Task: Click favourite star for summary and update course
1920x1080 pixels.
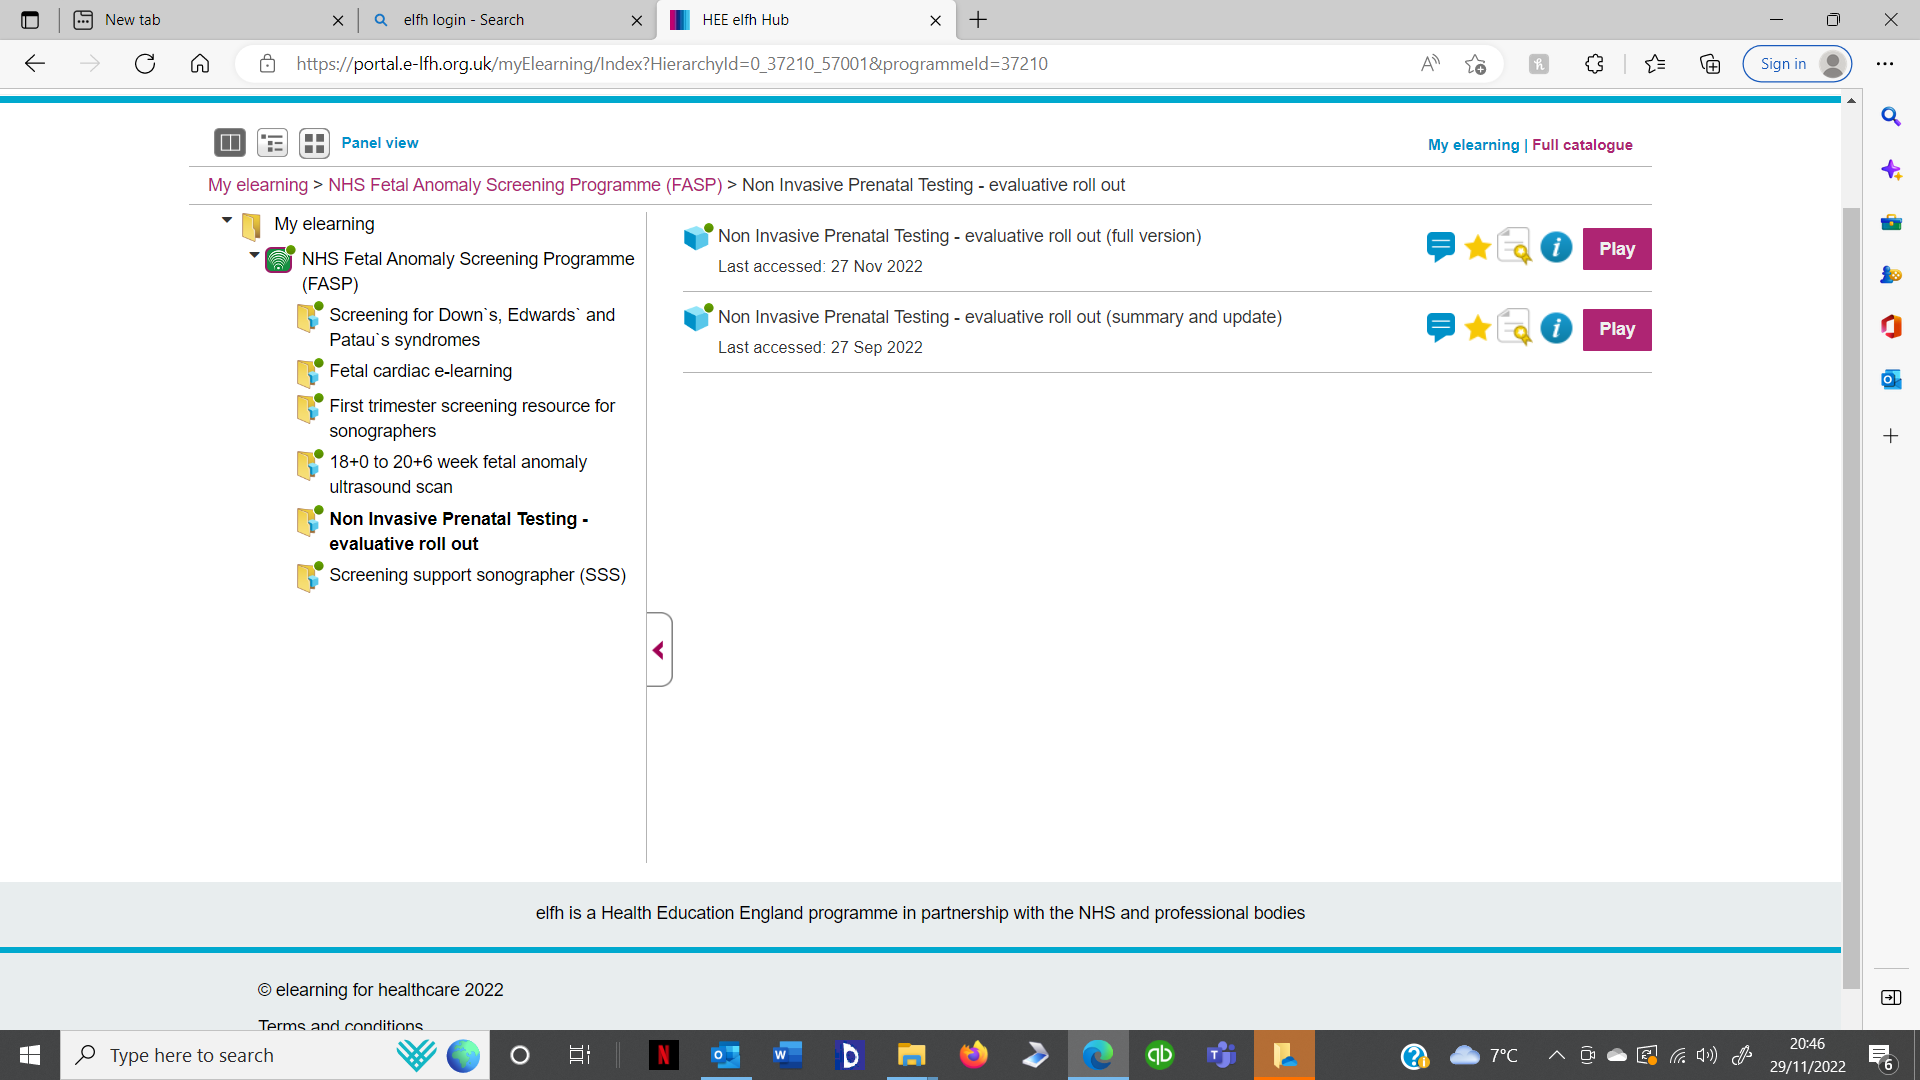Action: (1477, 328)
